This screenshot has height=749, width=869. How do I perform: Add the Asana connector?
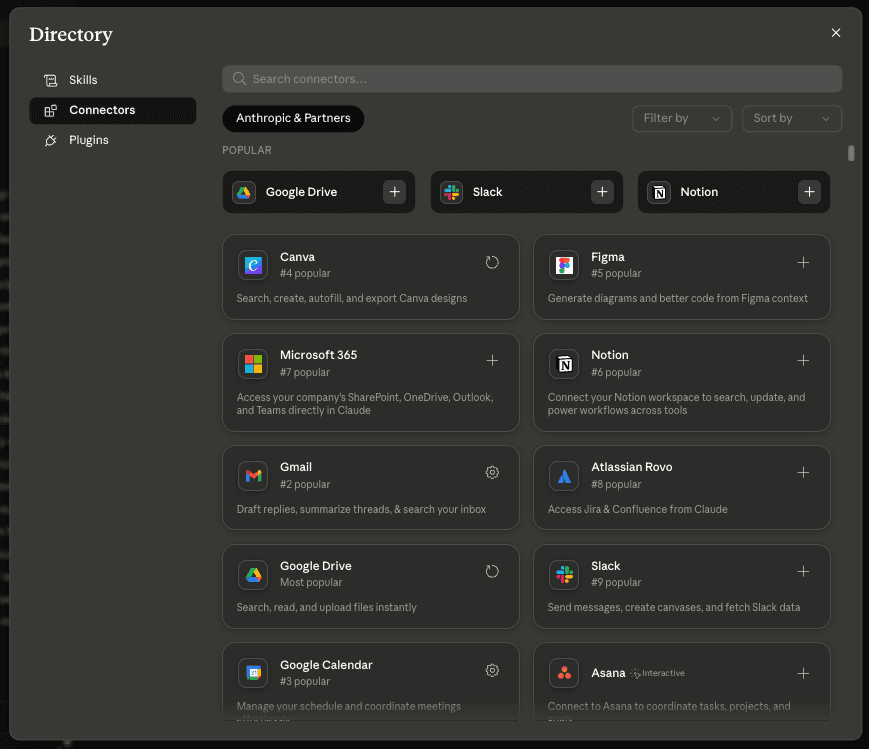click(803, 673)
